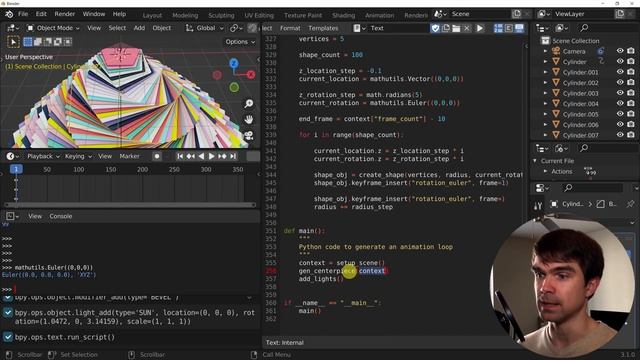
Task: Open viewport Add menu
Action: point(139,28)
